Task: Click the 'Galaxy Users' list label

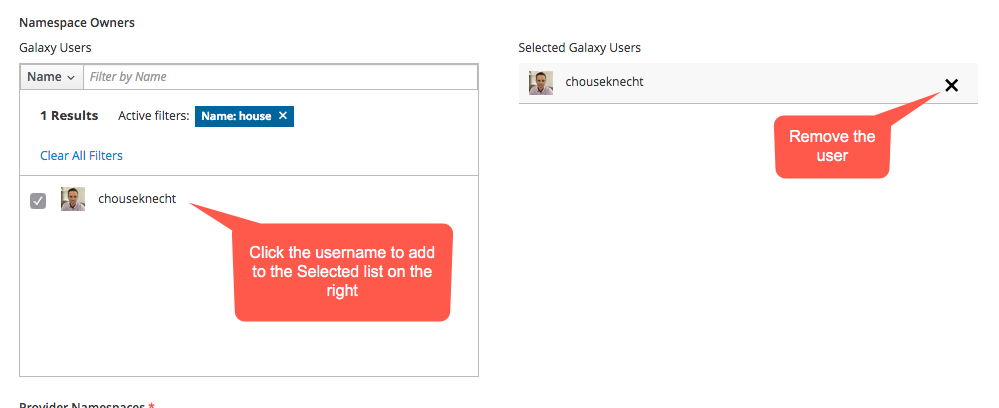Action: 55,48
